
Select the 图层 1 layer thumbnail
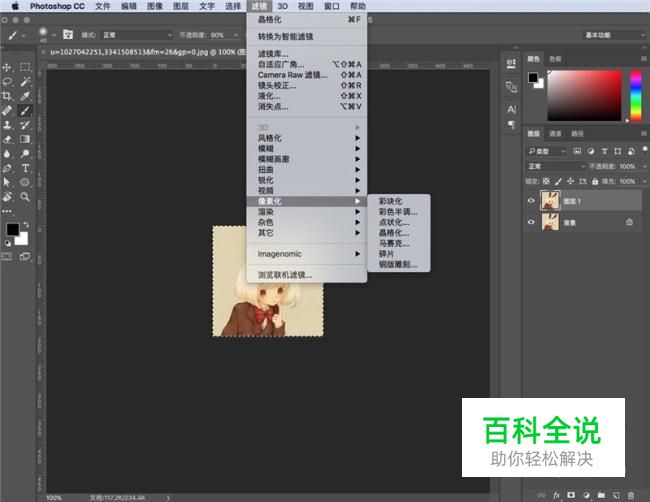[550, 201]
